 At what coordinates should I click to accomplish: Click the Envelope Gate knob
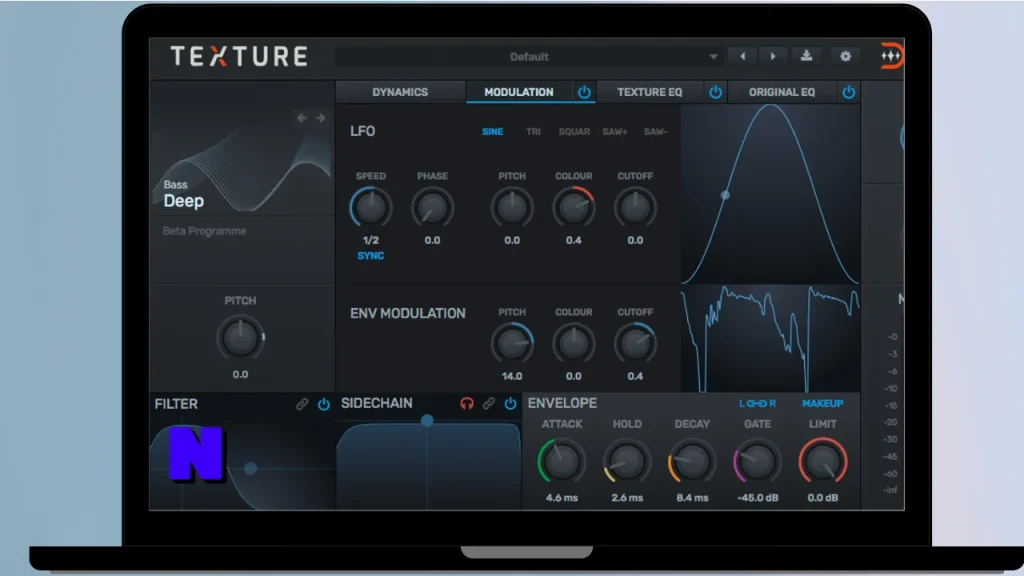[757, 462]
